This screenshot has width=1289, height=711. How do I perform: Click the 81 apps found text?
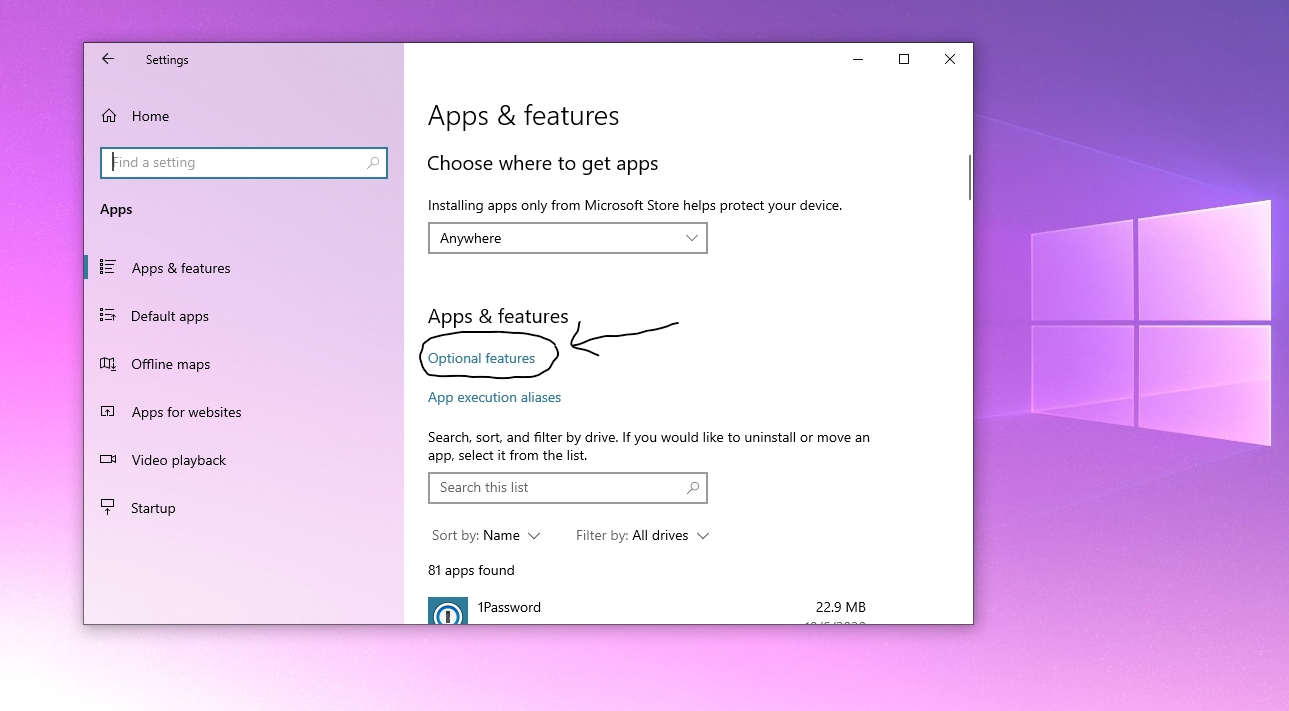coord(471,570)
